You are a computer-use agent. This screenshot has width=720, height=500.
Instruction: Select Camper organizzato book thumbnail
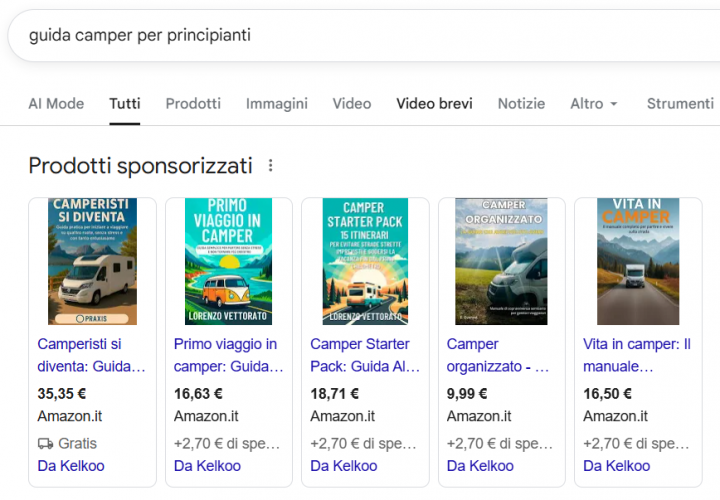(x=501, y=261)
